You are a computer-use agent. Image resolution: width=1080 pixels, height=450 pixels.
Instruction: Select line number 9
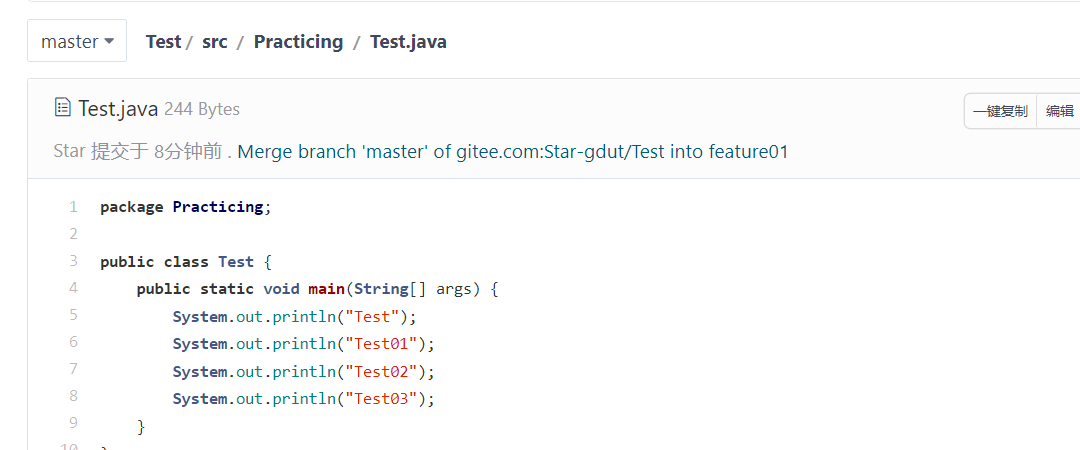click(73, 423)
